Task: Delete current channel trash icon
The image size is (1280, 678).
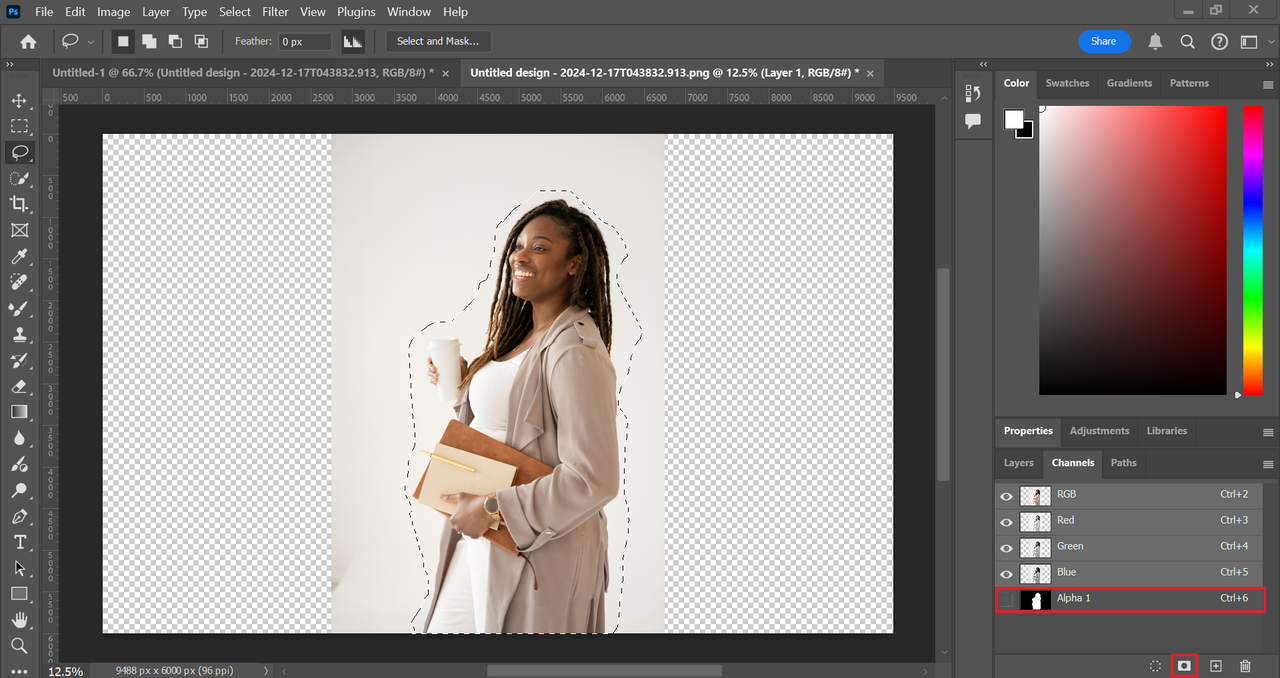Action: pos(1245,665)
